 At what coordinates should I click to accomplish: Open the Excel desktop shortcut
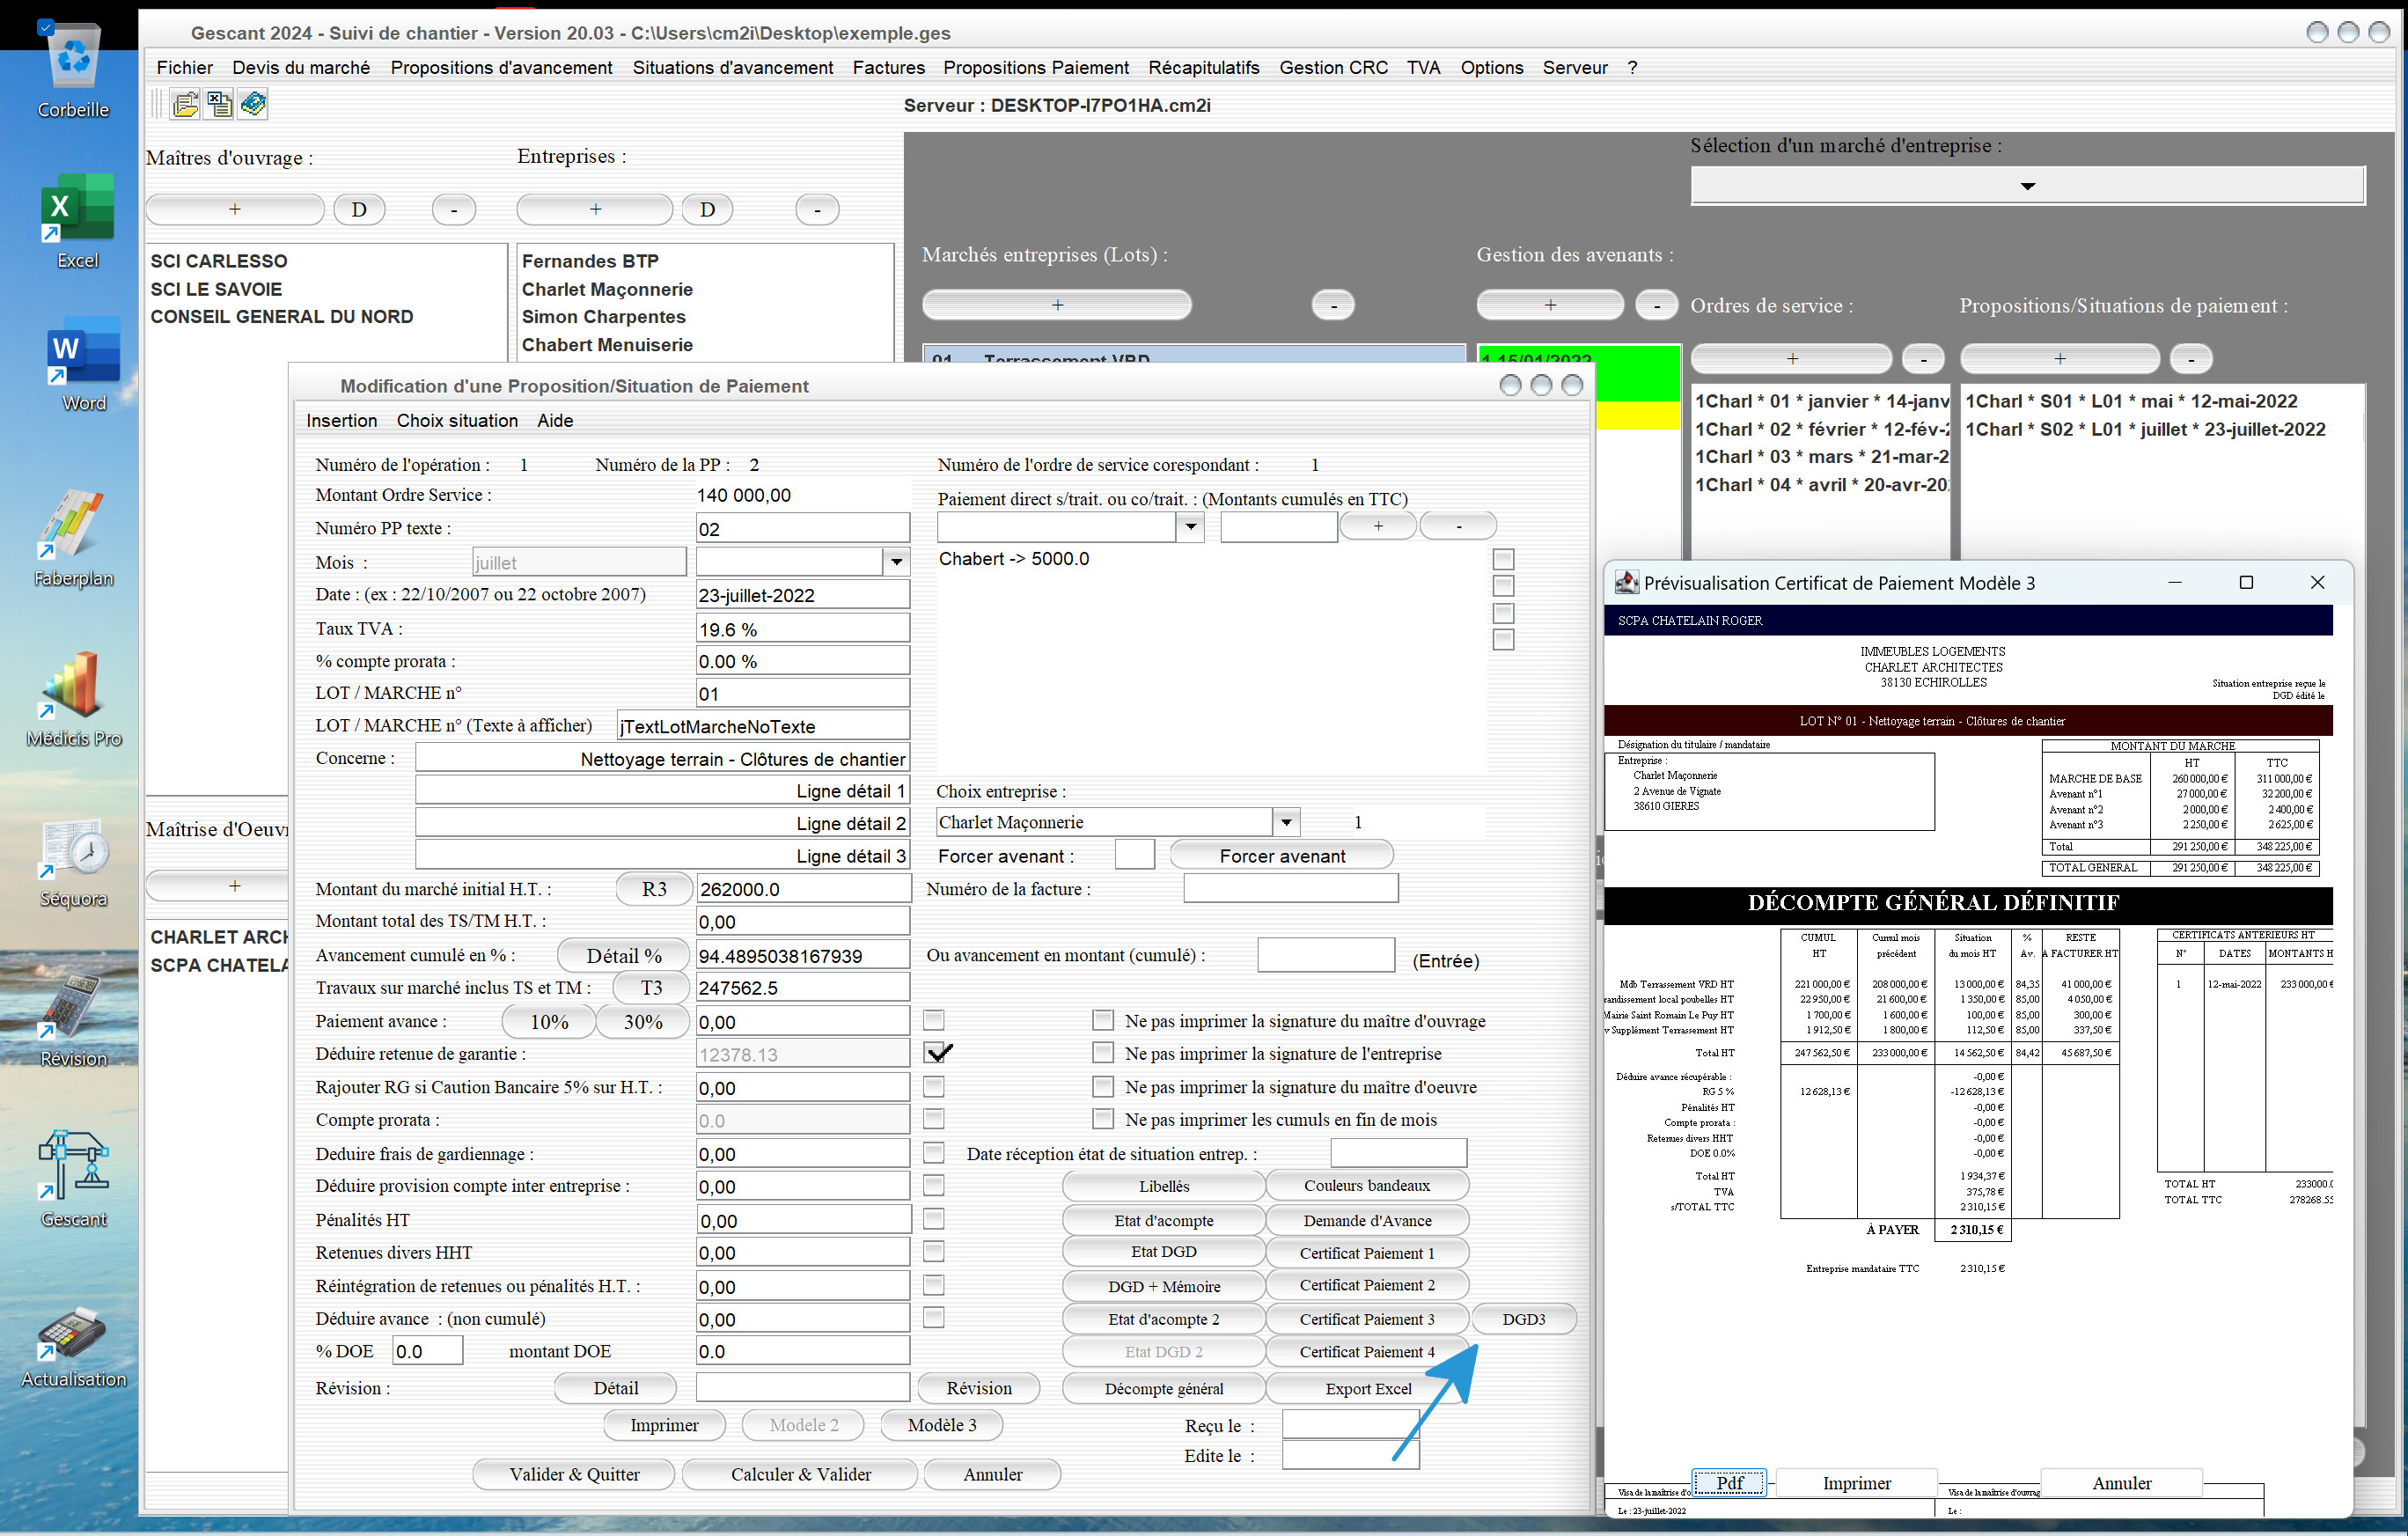coord(77,220)
